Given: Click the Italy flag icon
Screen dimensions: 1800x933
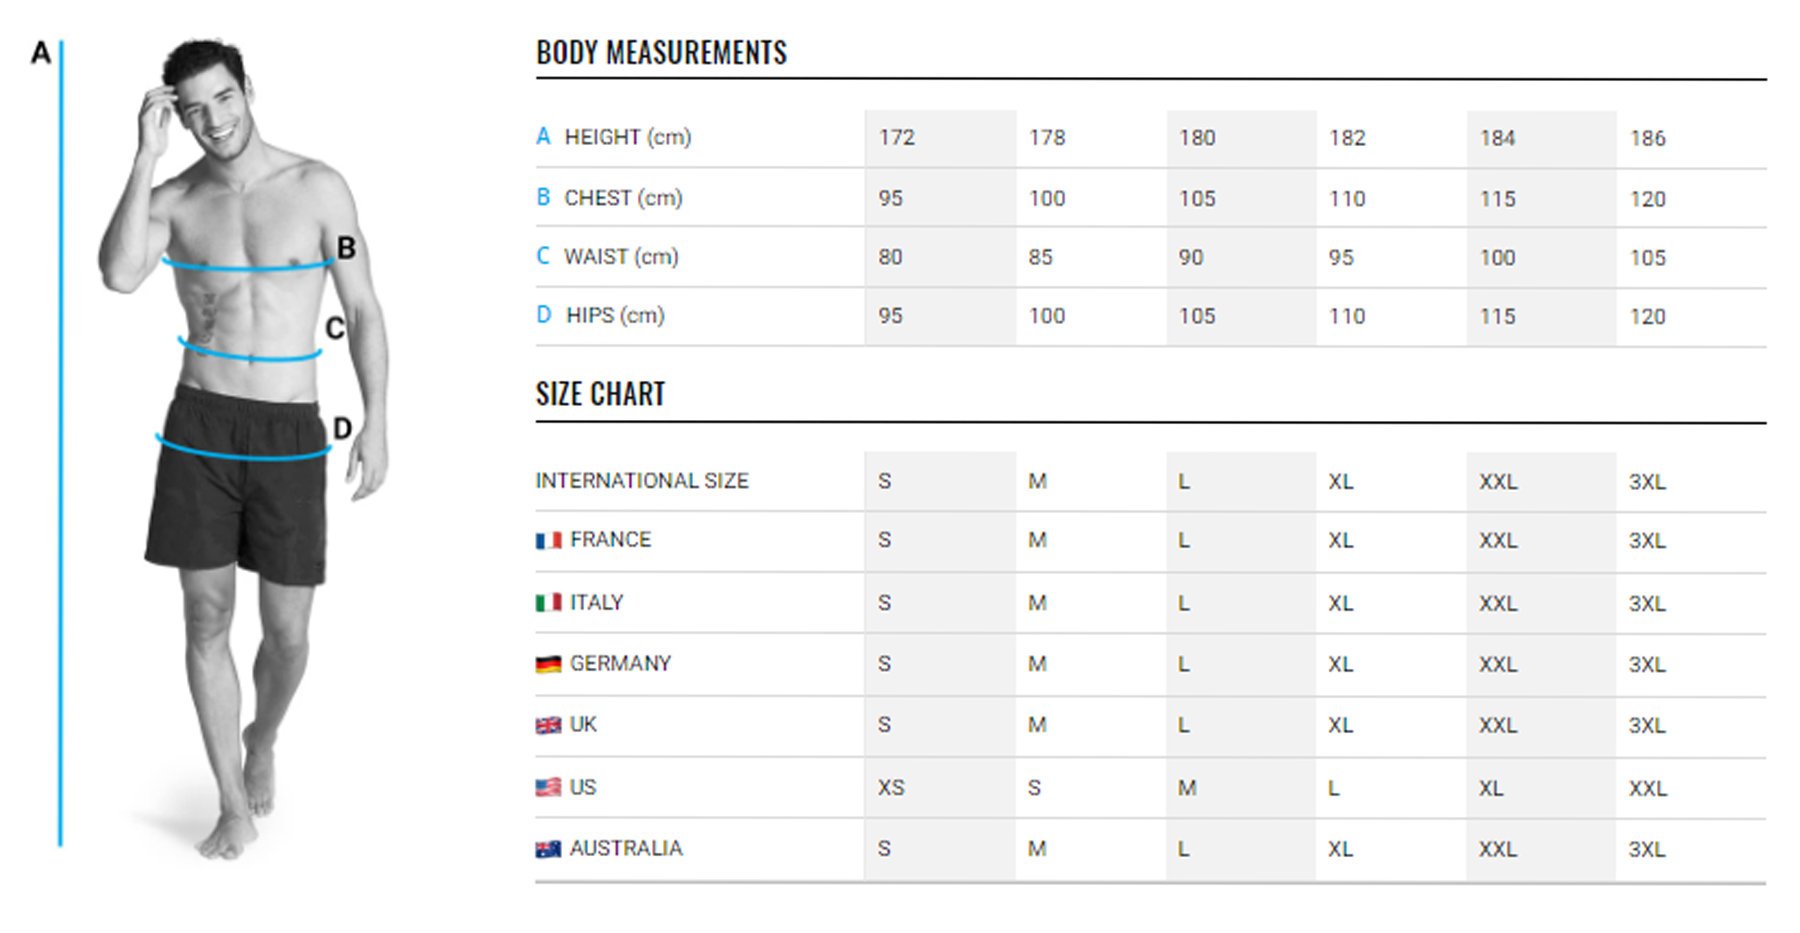Looking at the screenshot, I should pyautogui.click(x=548, y=603).
